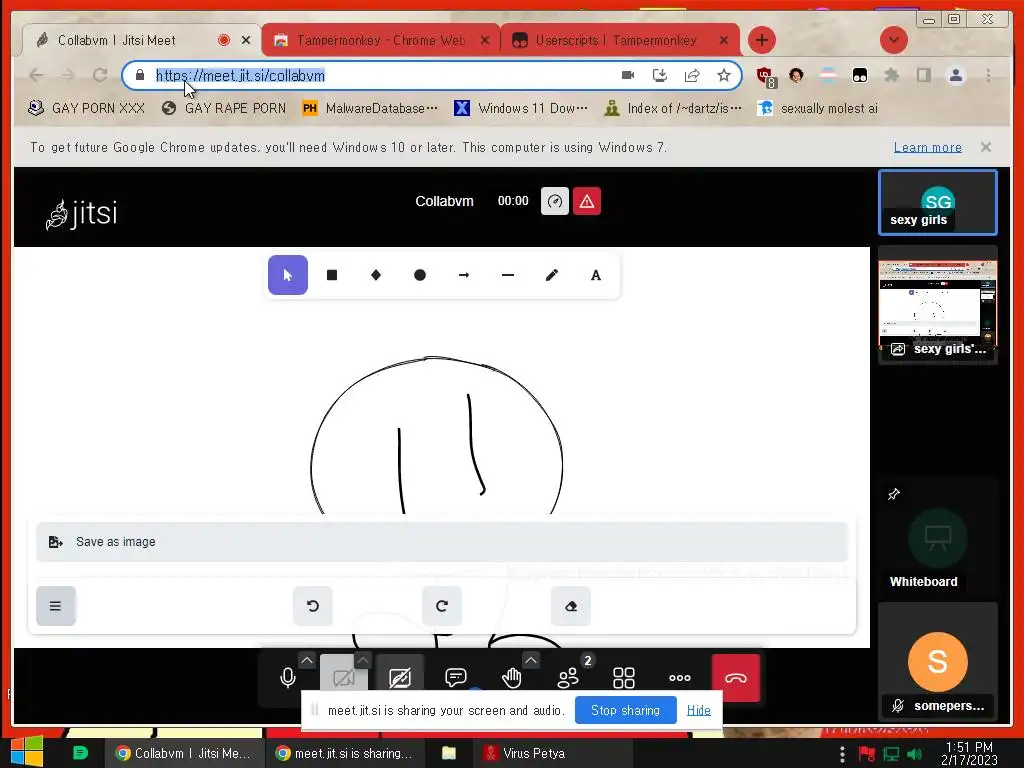Click the Hide link in sharing bar
The image size is (1024, 768).
(x=699, y=710)
